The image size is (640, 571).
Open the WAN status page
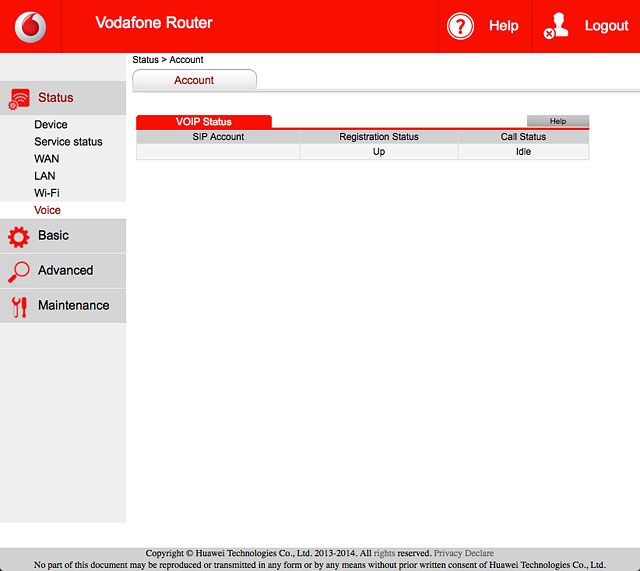click(47, 159)
